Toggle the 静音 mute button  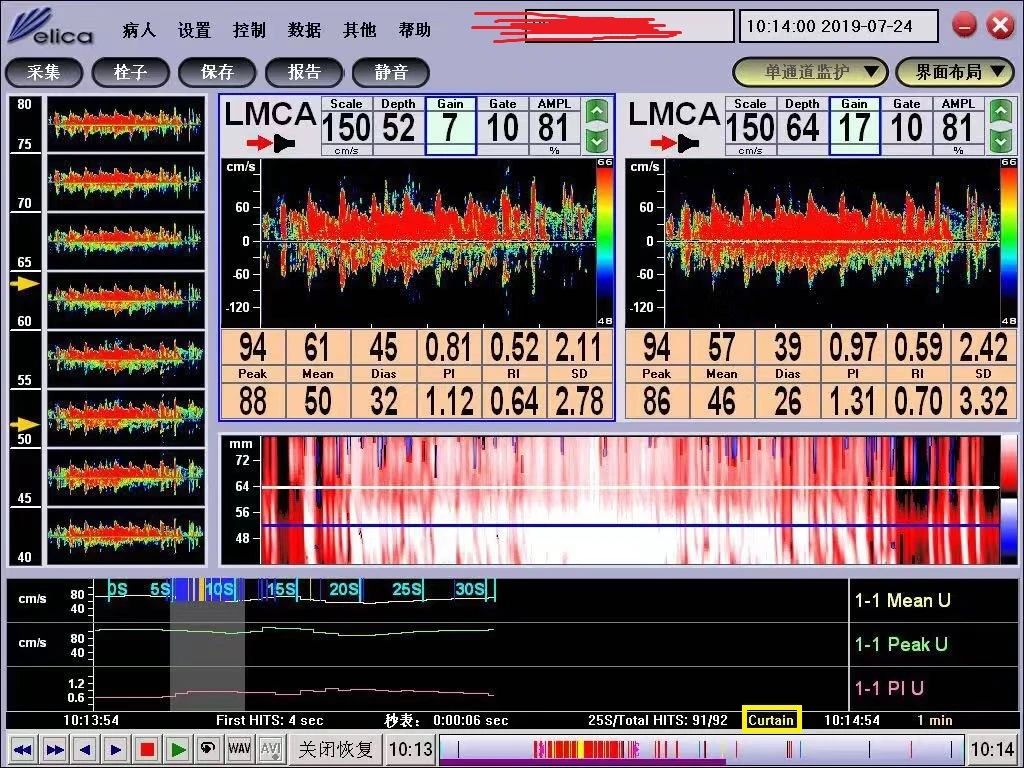[390, 72]
